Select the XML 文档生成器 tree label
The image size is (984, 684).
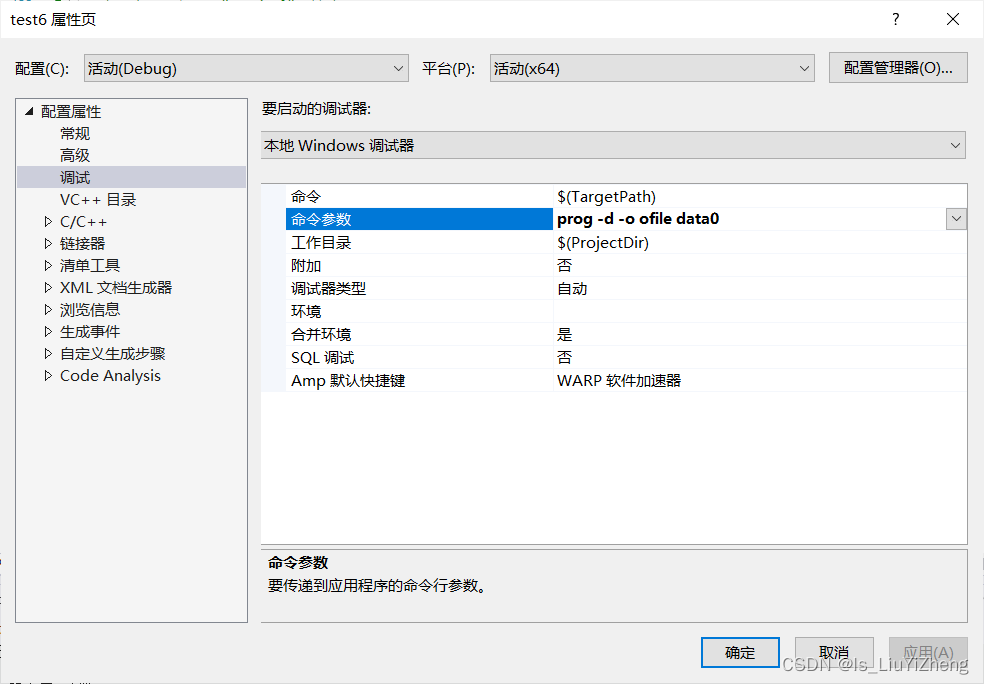(115, 287)
